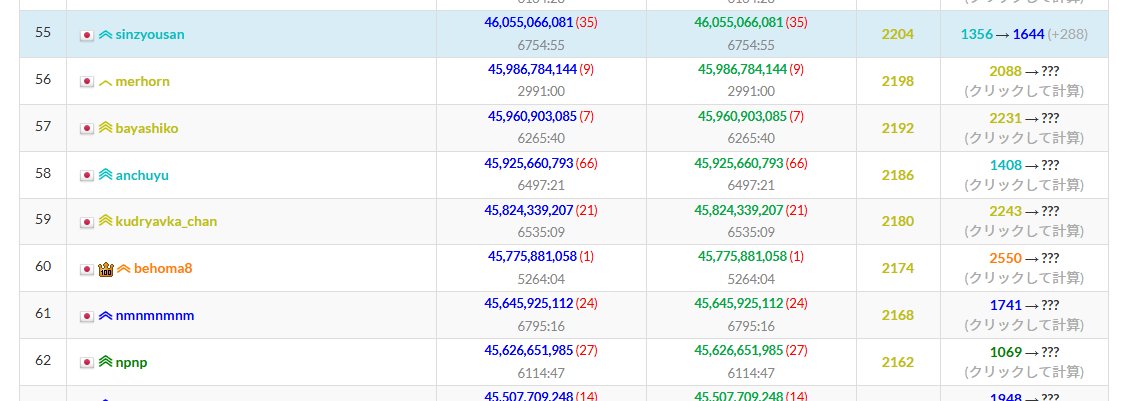Open bayashiko's user profile link
1136x401 pixels.
click(x=147, y=128)
